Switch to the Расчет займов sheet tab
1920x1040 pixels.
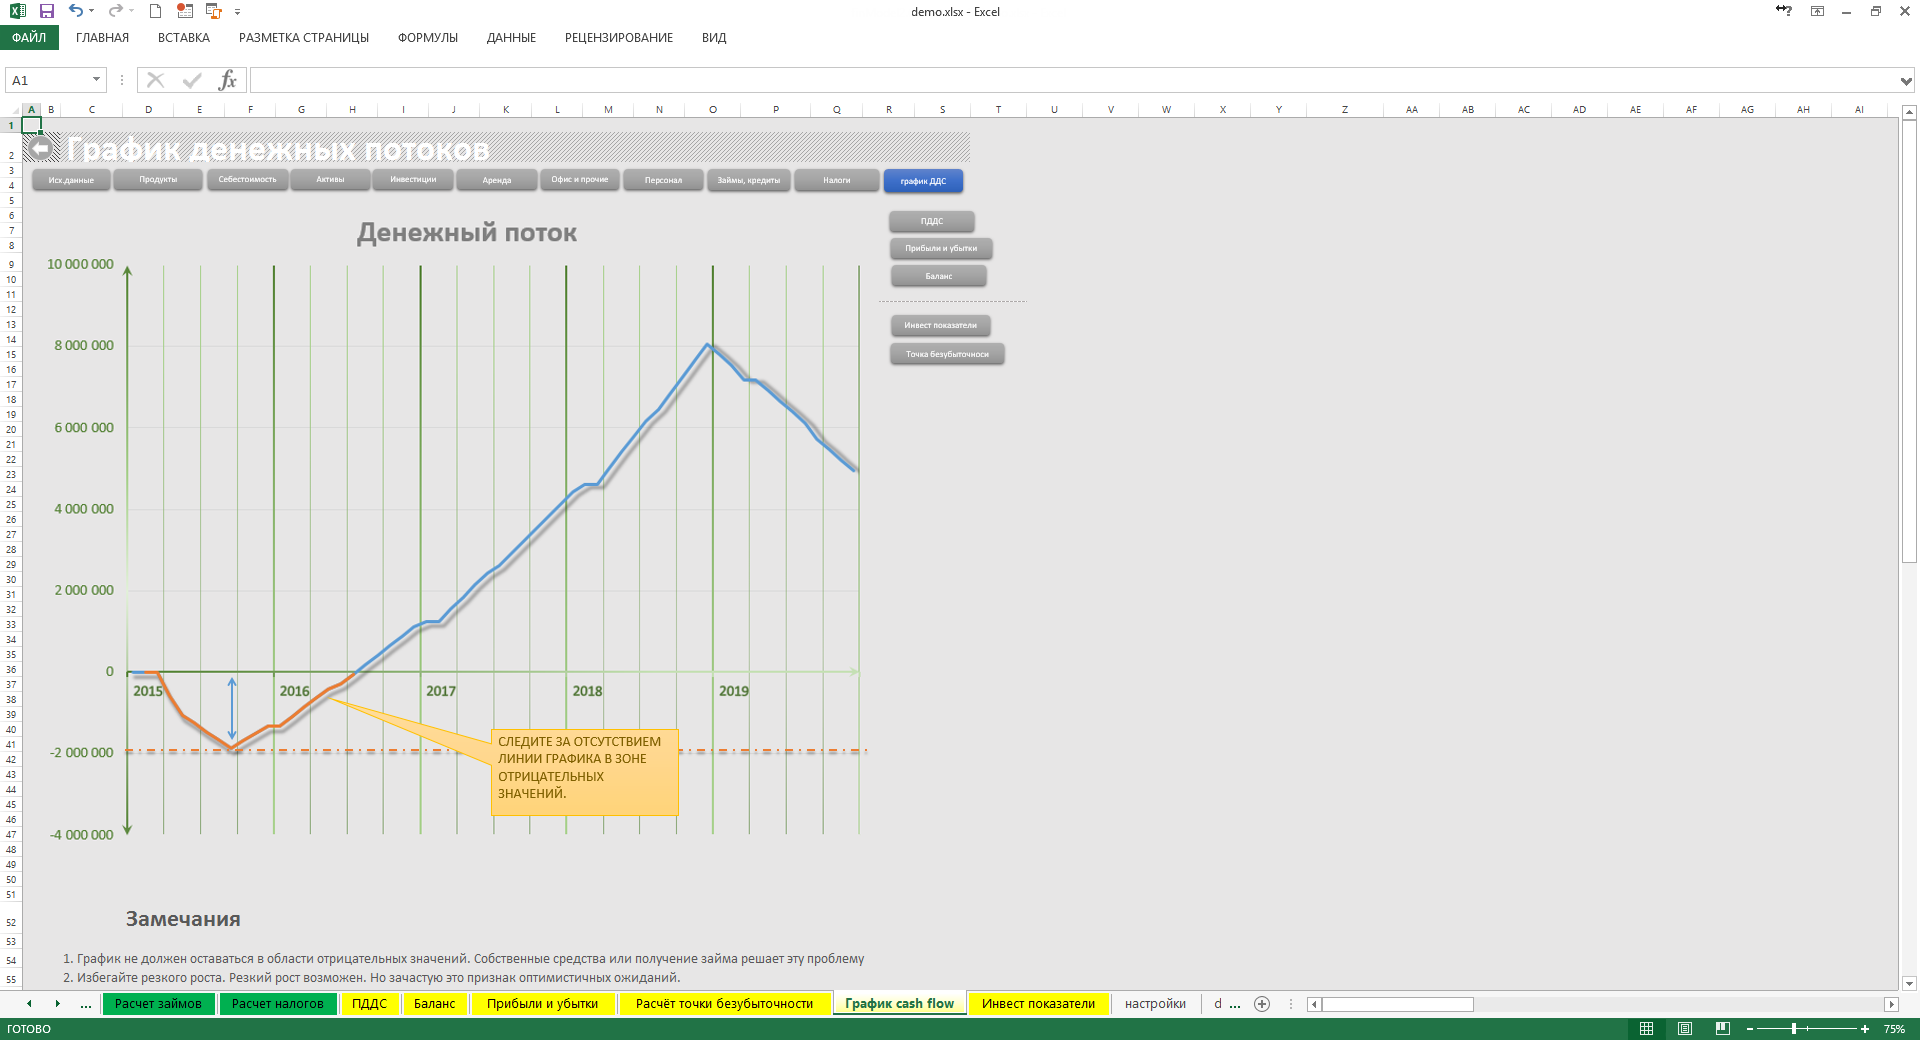(x=158, y=1004)
